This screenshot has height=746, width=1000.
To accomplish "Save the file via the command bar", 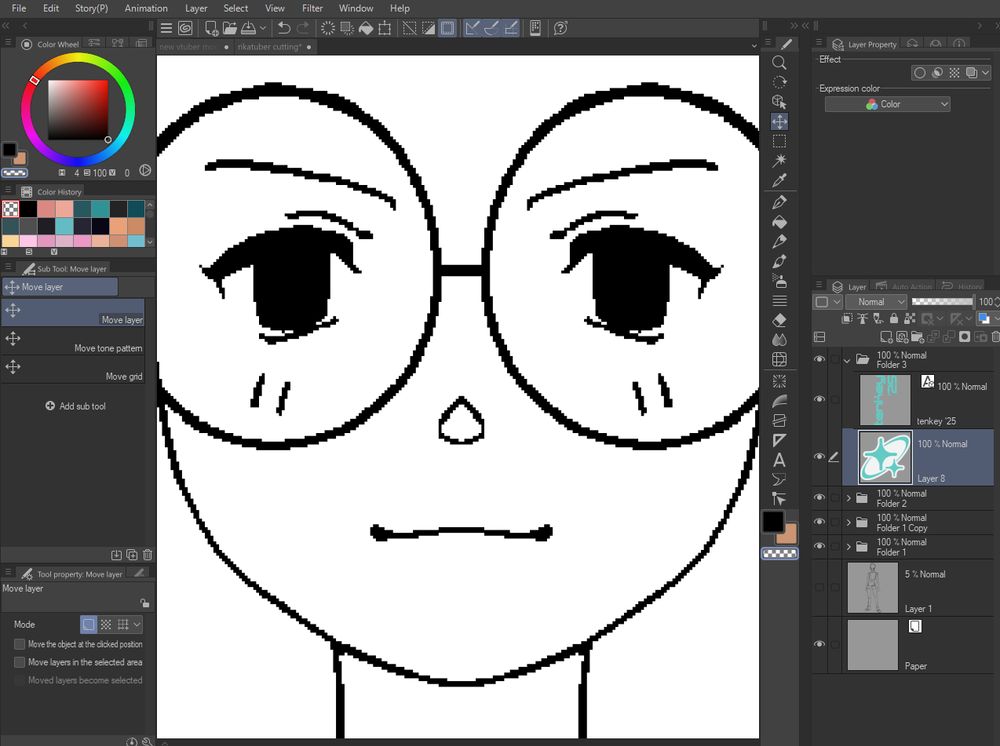I will point(249,28).
